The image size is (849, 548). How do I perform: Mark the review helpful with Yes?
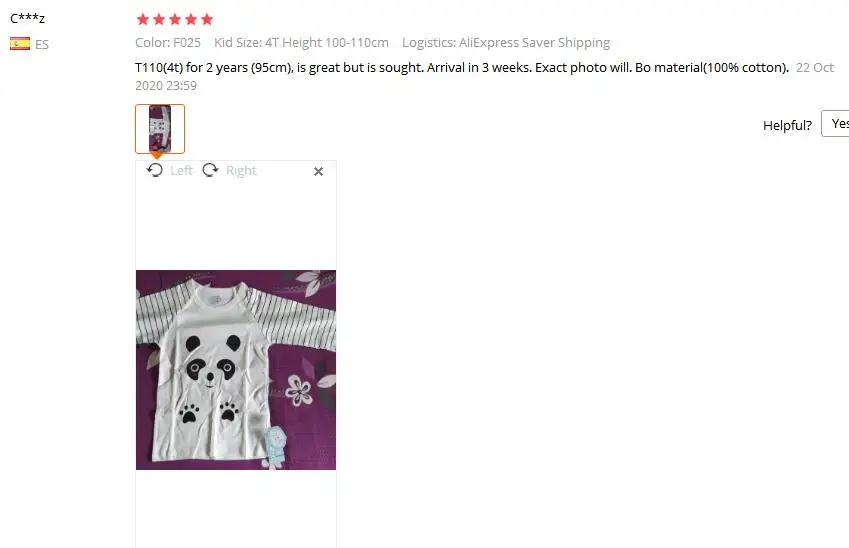835,123
